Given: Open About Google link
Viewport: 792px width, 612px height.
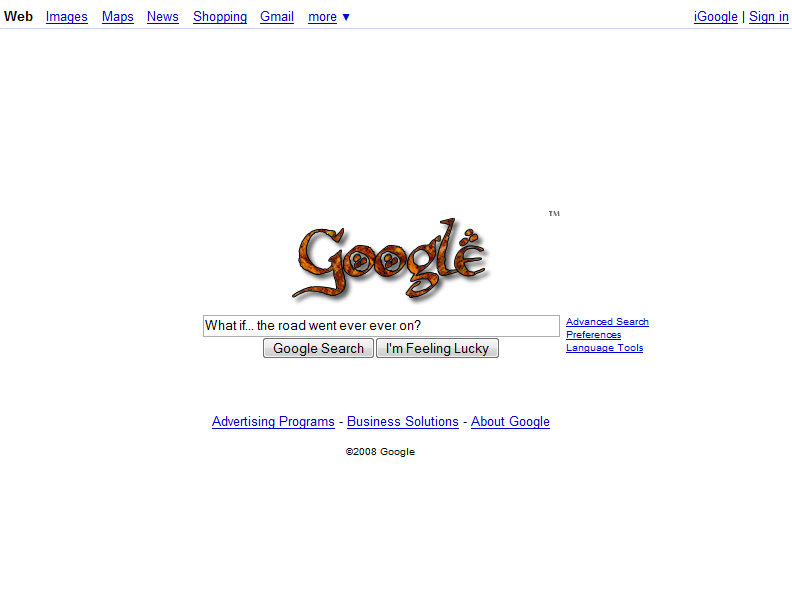Looking at the screenshot, I should click(x=510, y=422).
